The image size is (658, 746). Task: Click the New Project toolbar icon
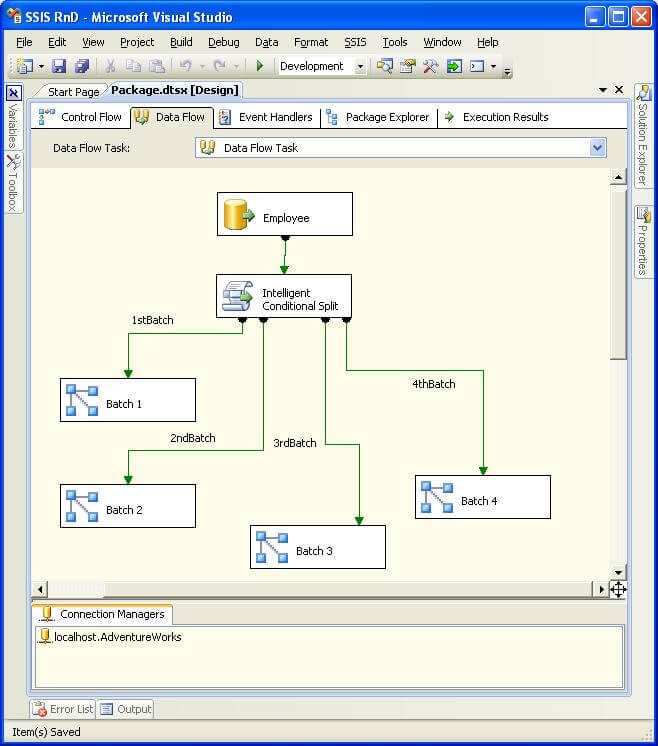pyautogui.click(x=24, y=66)
